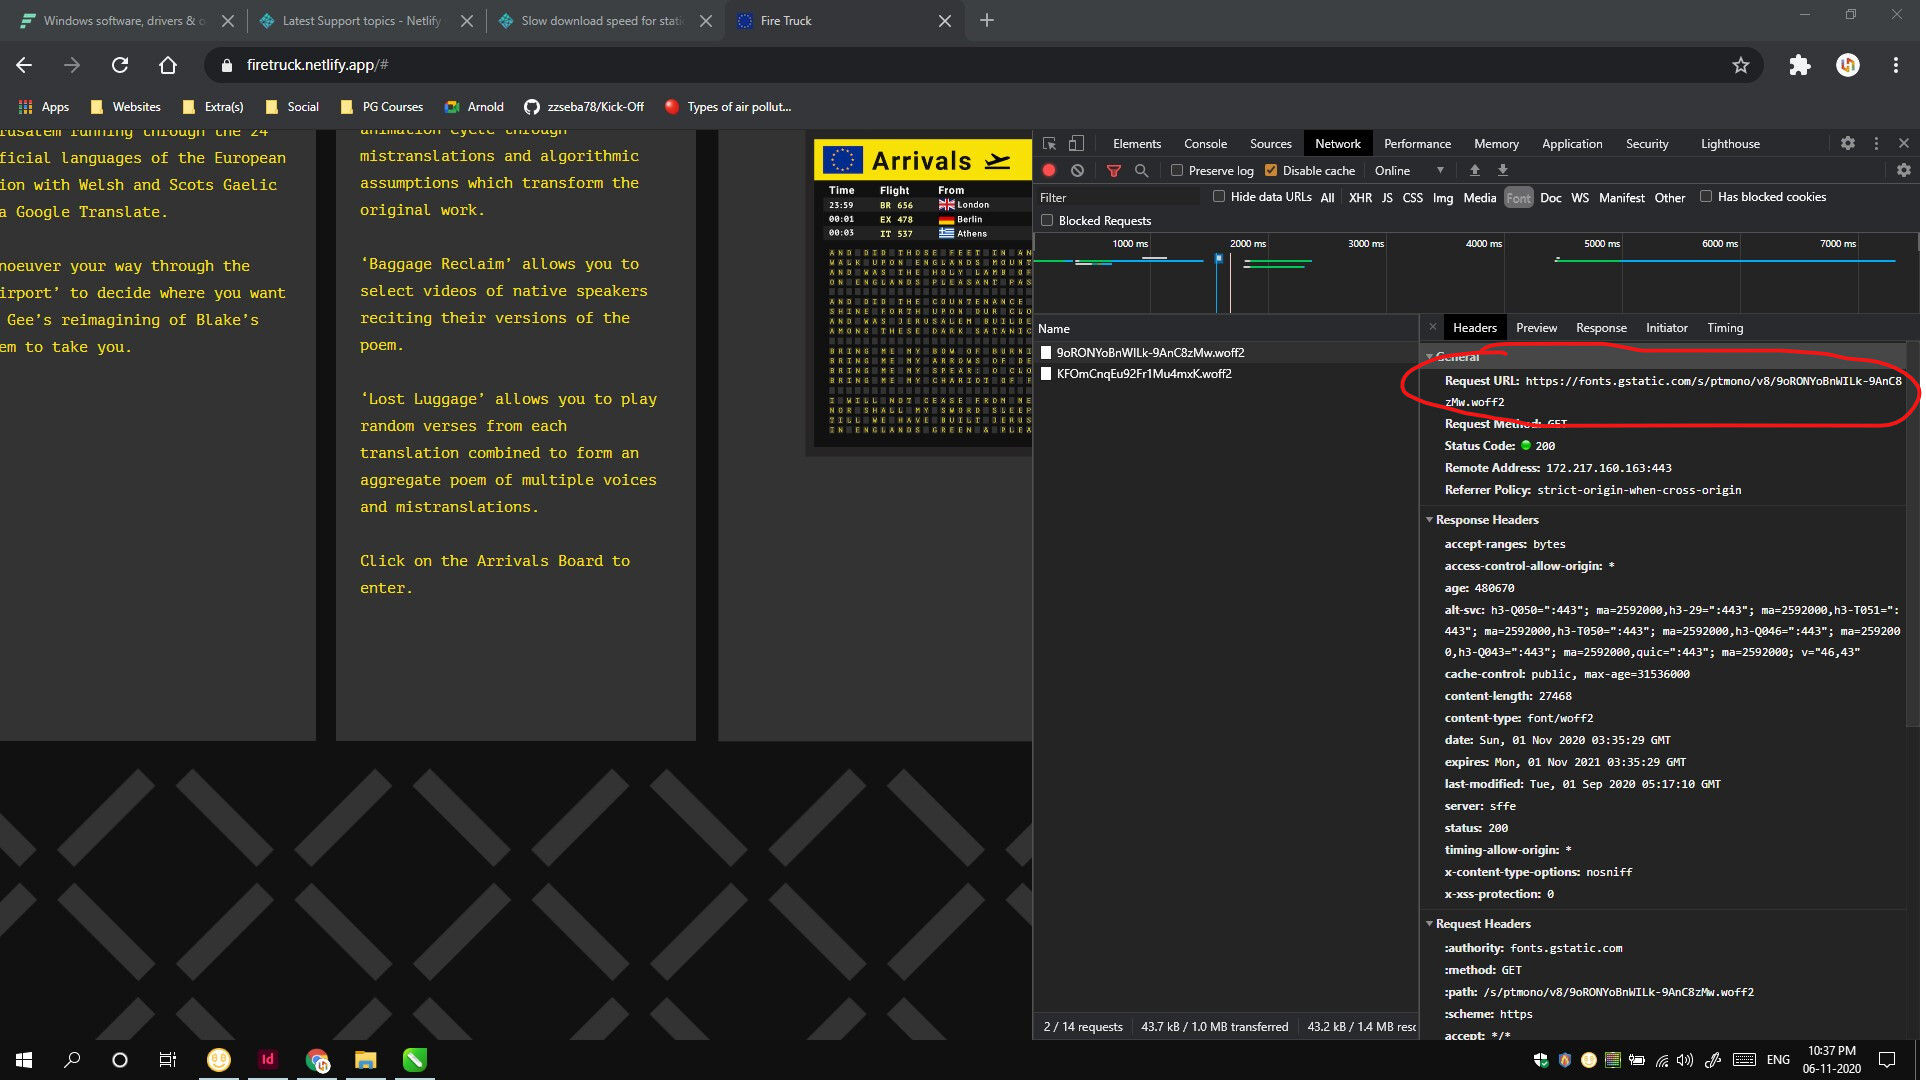Switch to the Console tab

1204,144
